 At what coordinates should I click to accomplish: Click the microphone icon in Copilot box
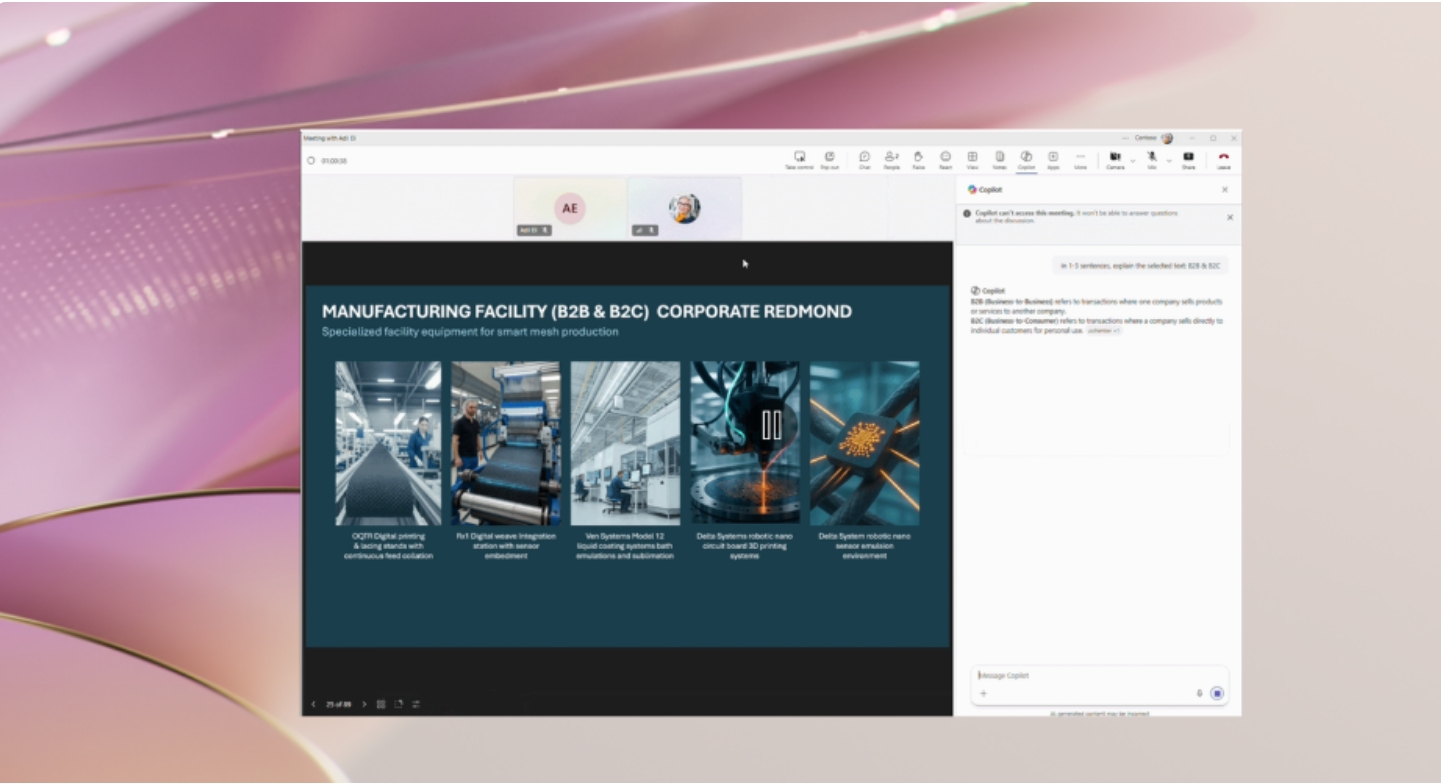pyautogui.click(x=1199, y=694)
